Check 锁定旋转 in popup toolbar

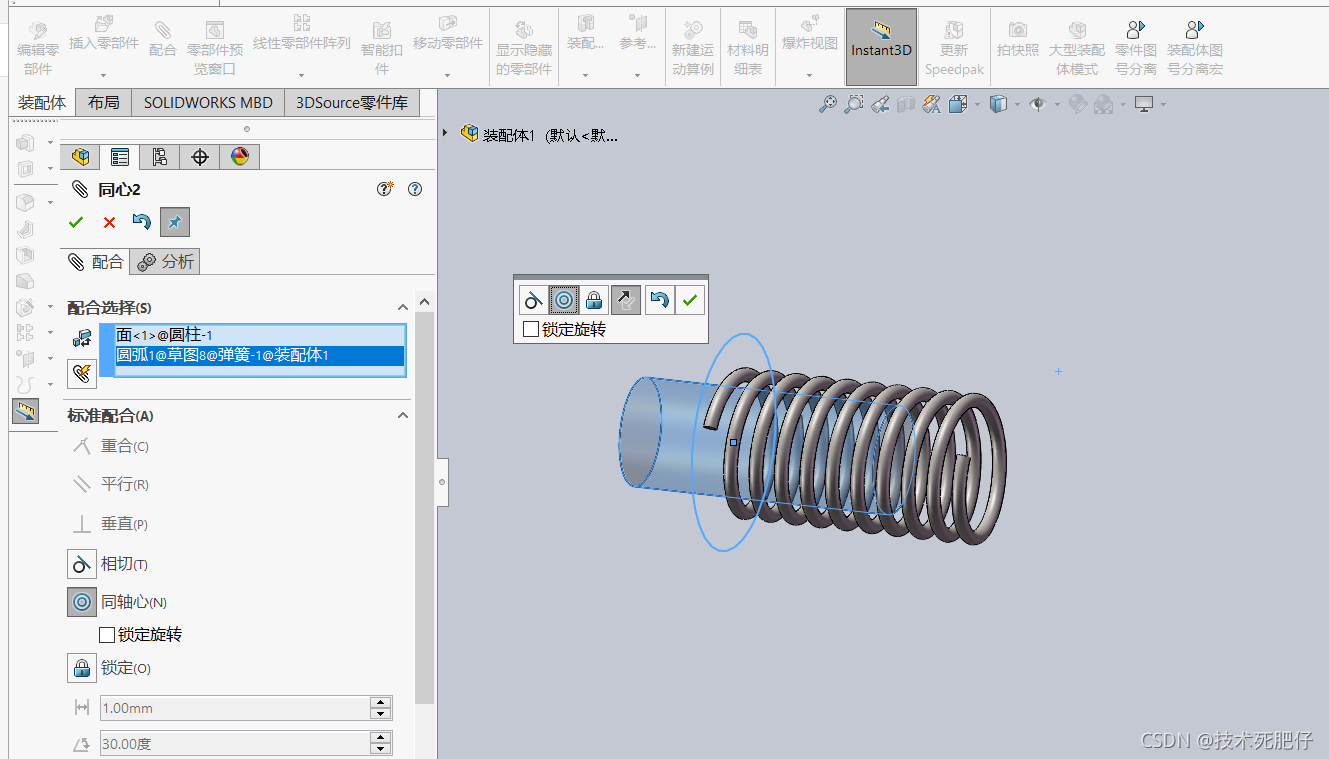(x=531, y=329)
